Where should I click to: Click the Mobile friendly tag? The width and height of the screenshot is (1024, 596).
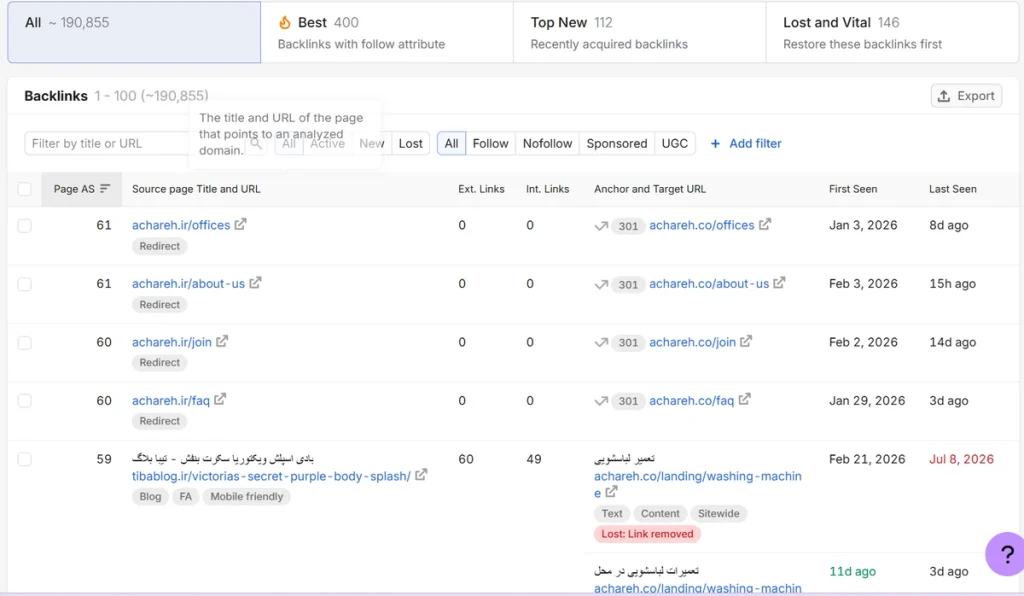(246, 496)
